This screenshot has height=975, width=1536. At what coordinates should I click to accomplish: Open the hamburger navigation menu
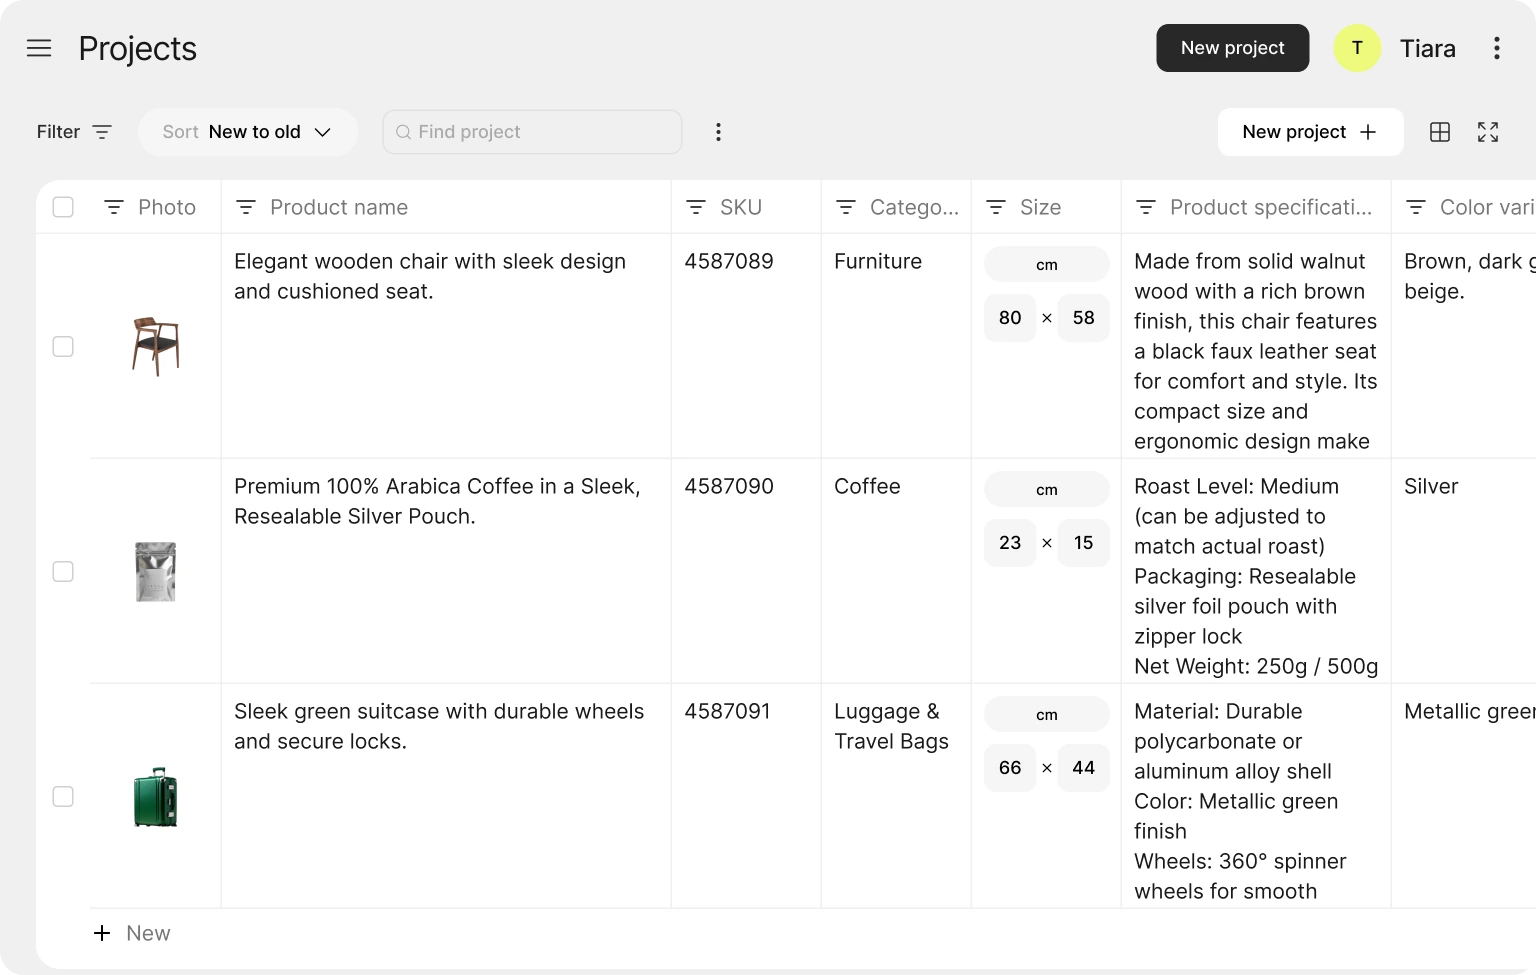[39, 48]
